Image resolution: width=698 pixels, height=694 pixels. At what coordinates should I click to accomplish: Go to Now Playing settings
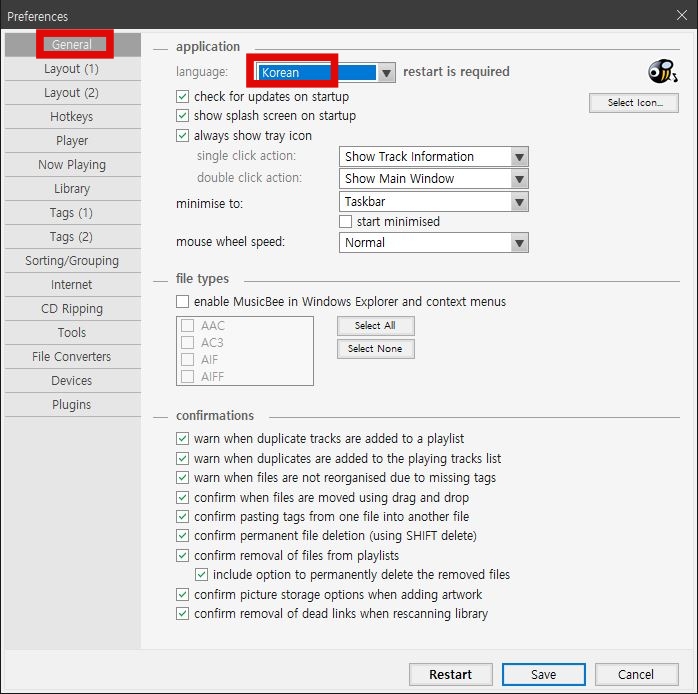pos(73,165)
